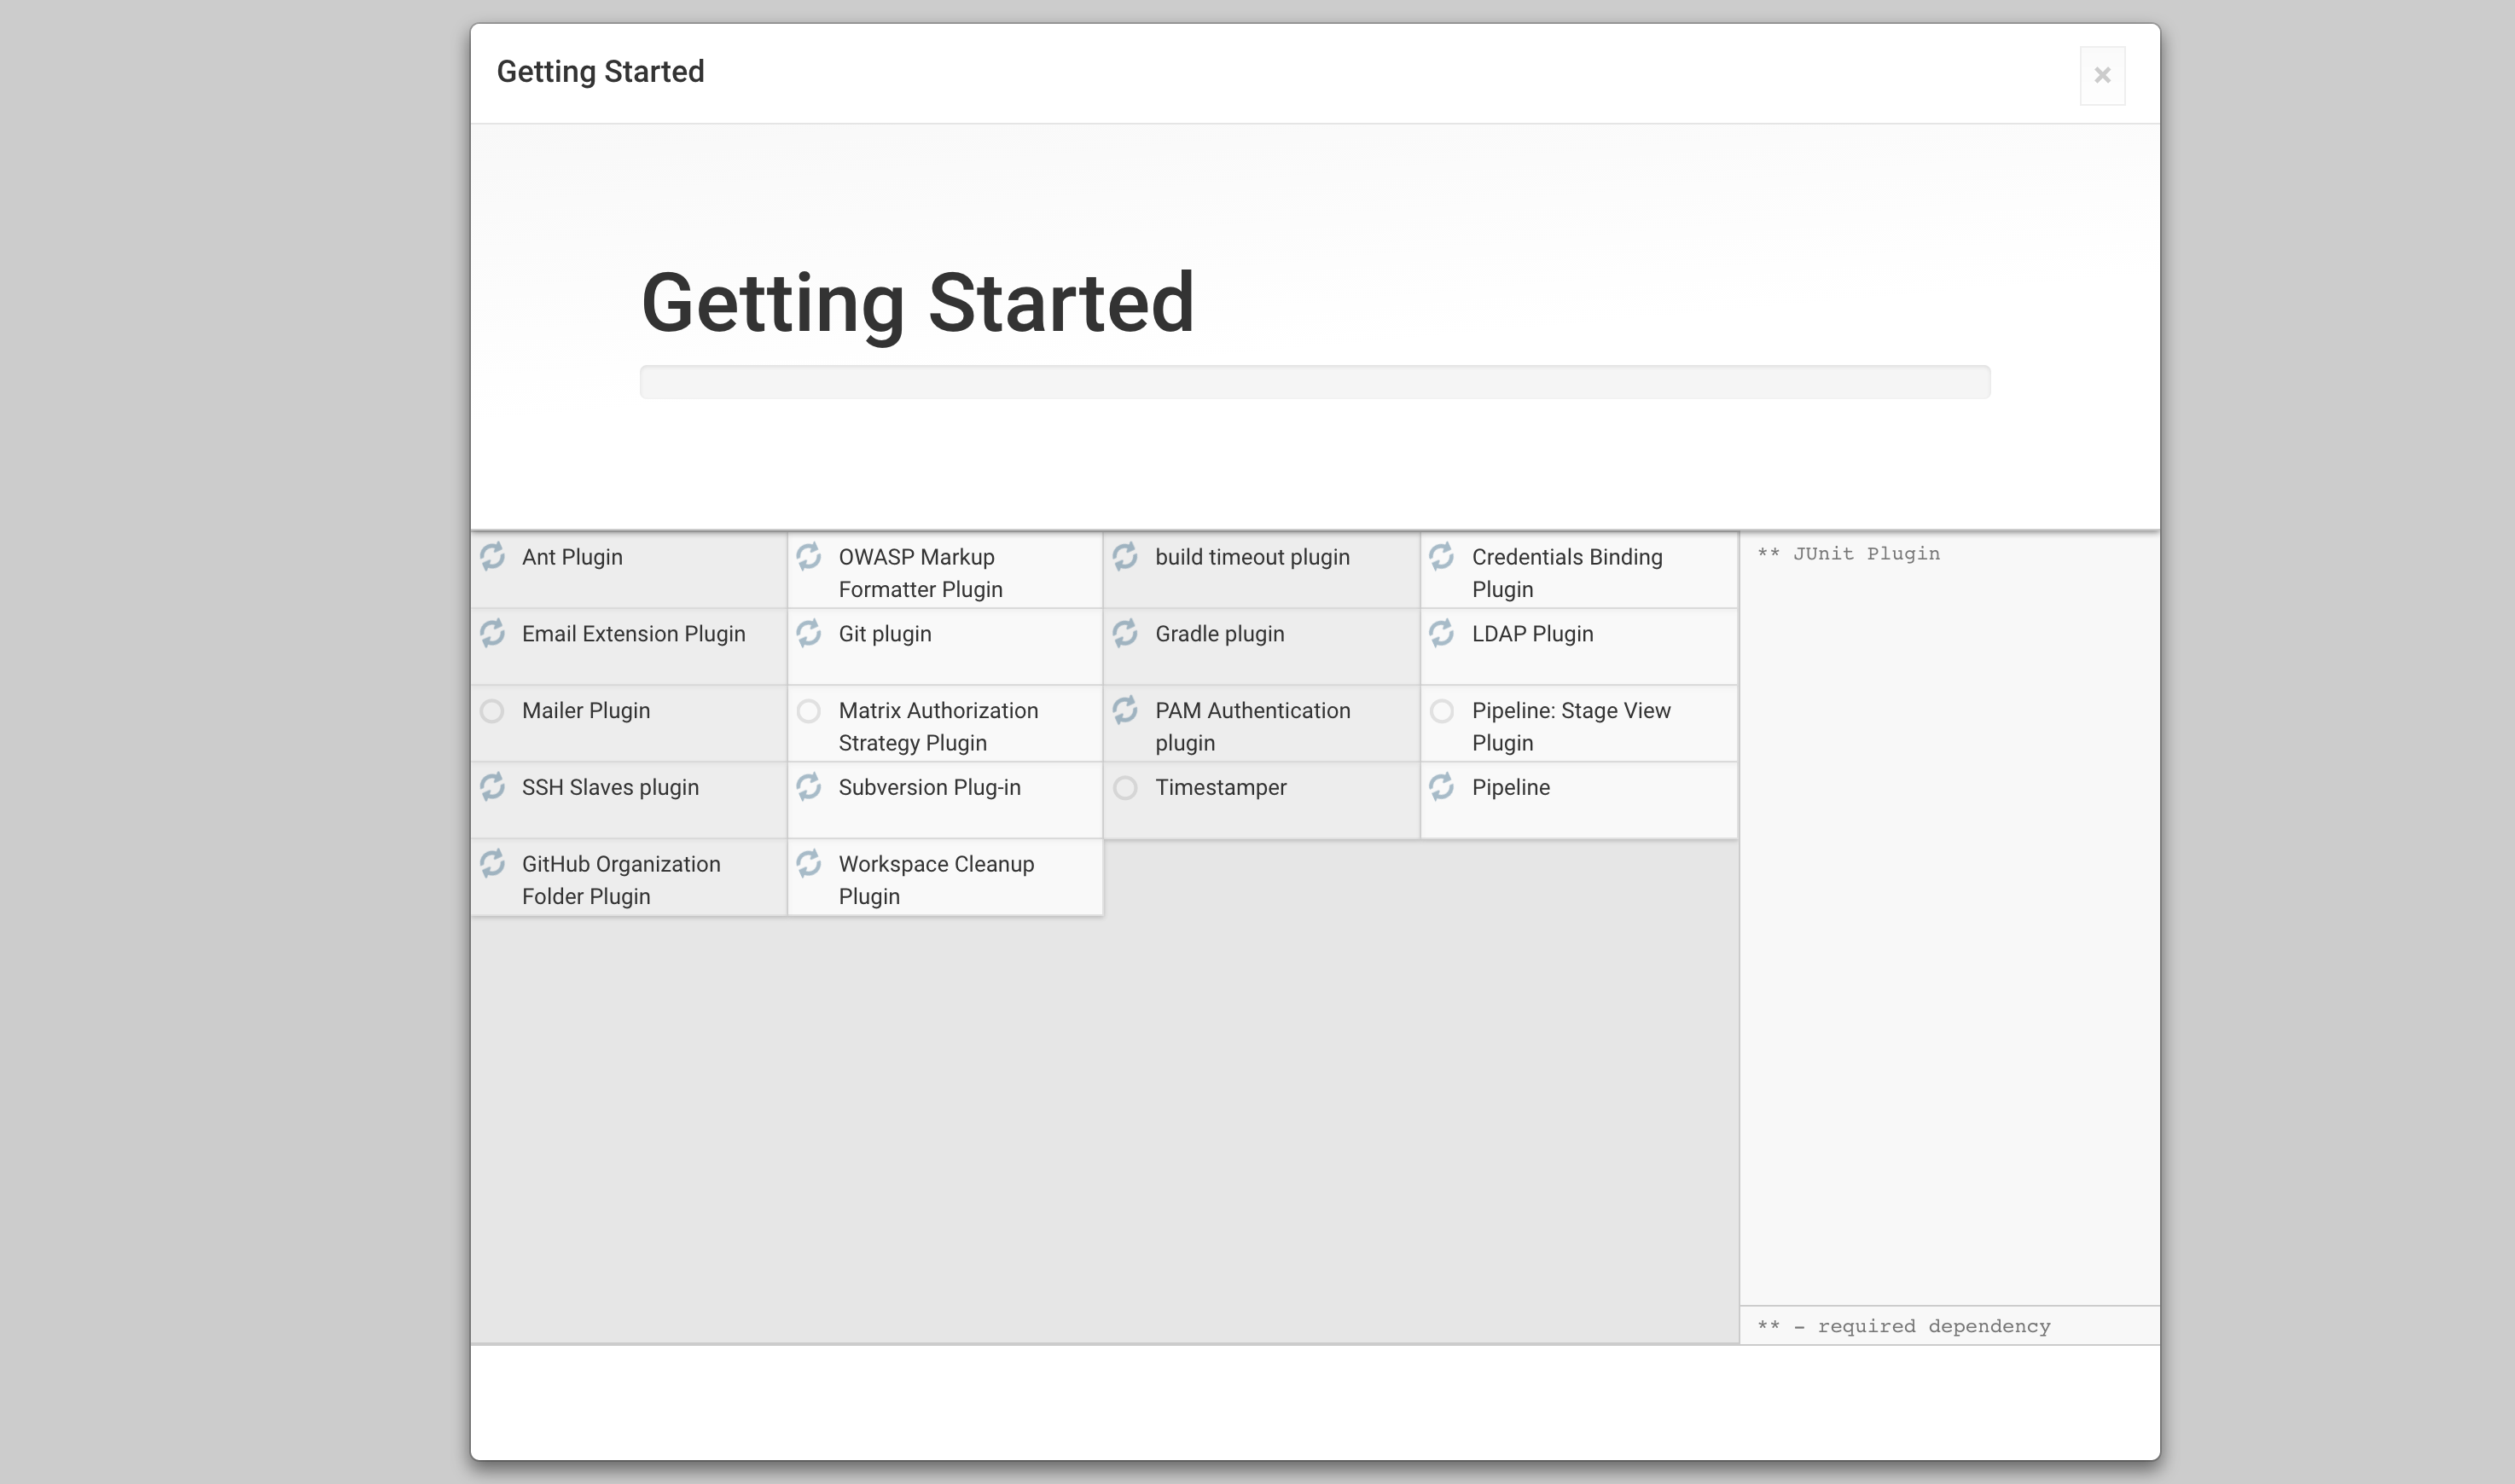Image resolution: width=2515 pixels, height=1484 pixels.
Task: Select the build timeout plugin label
Action: pyautogui.click(x=1252, y=557)
